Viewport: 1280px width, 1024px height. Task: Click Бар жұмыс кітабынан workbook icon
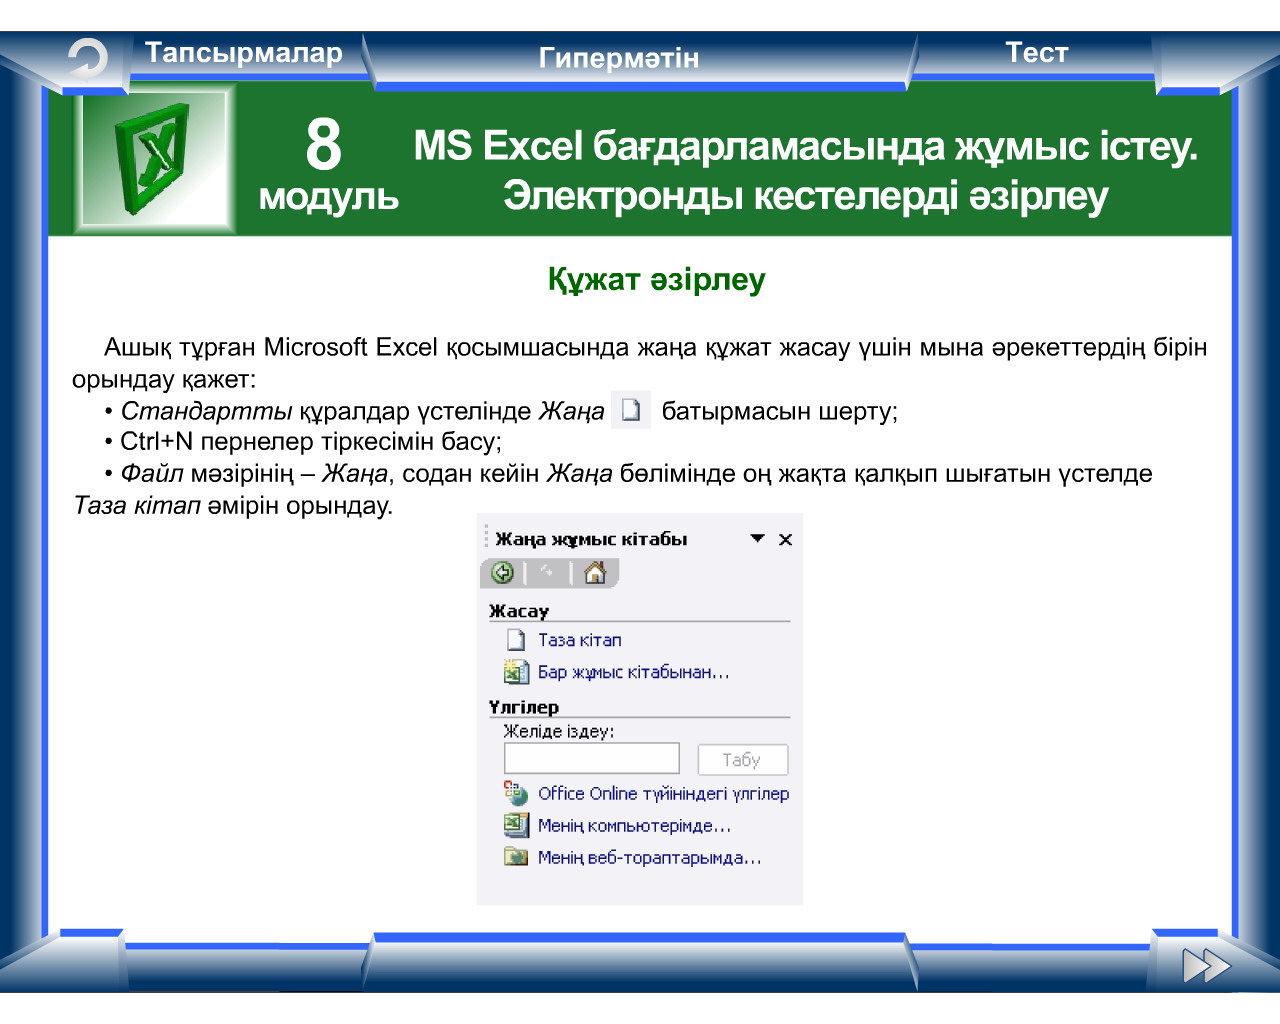tap(516, 672)
